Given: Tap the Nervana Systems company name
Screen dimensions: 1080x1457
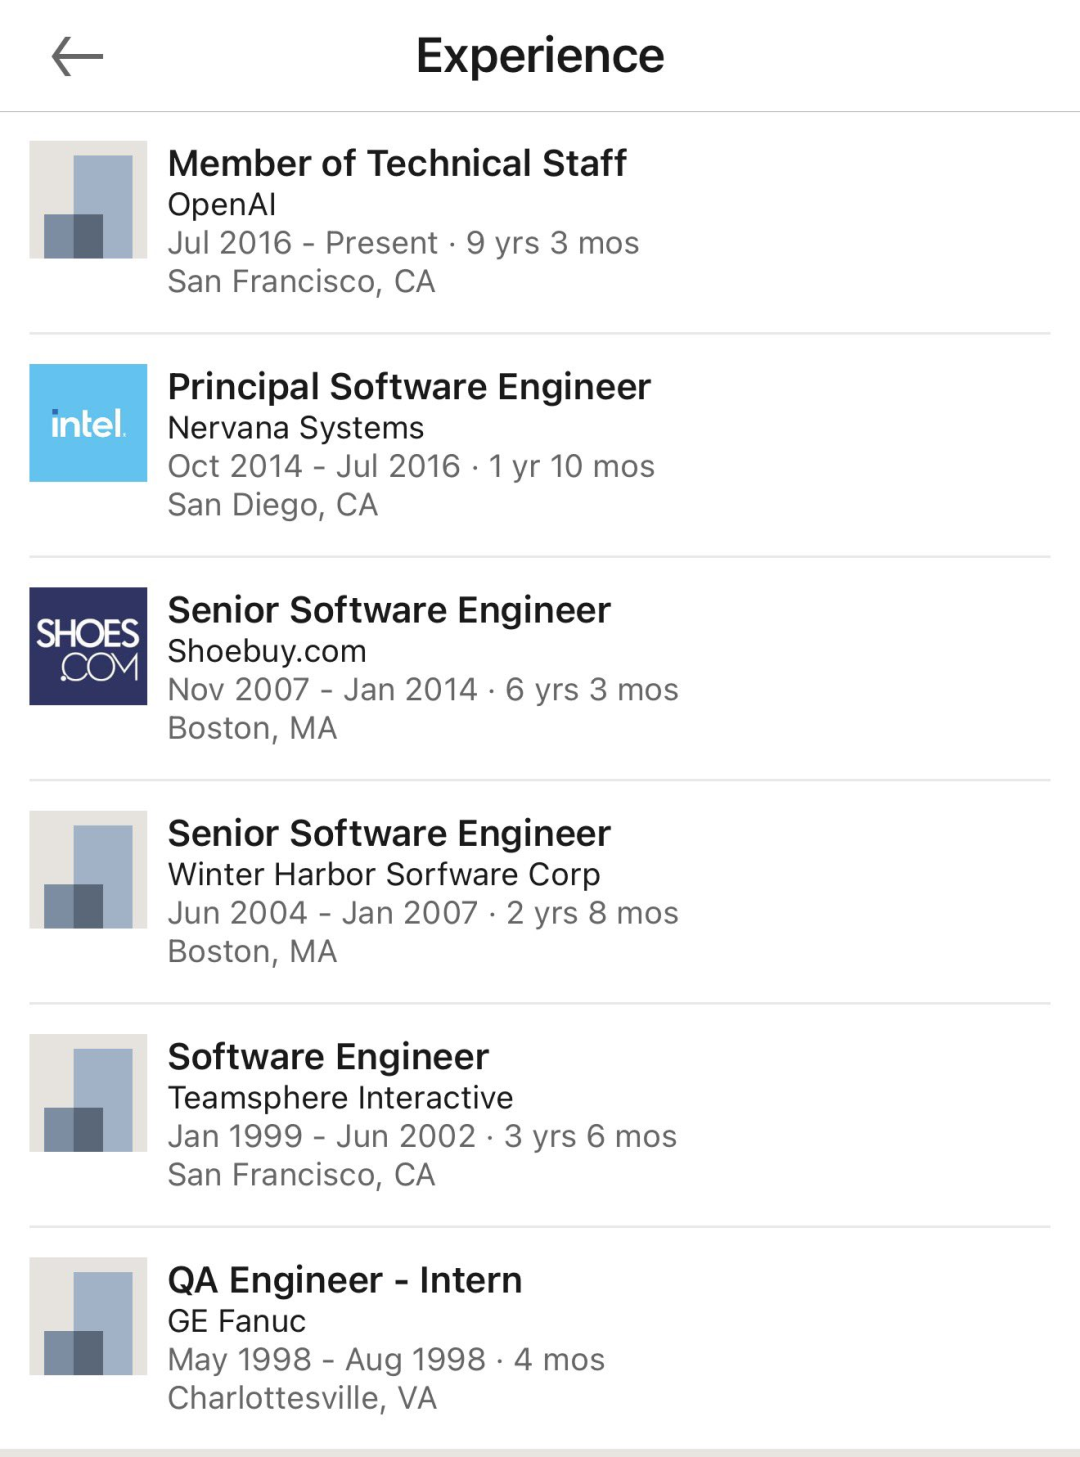Looking at the screenshot, I should click(296, 428).
